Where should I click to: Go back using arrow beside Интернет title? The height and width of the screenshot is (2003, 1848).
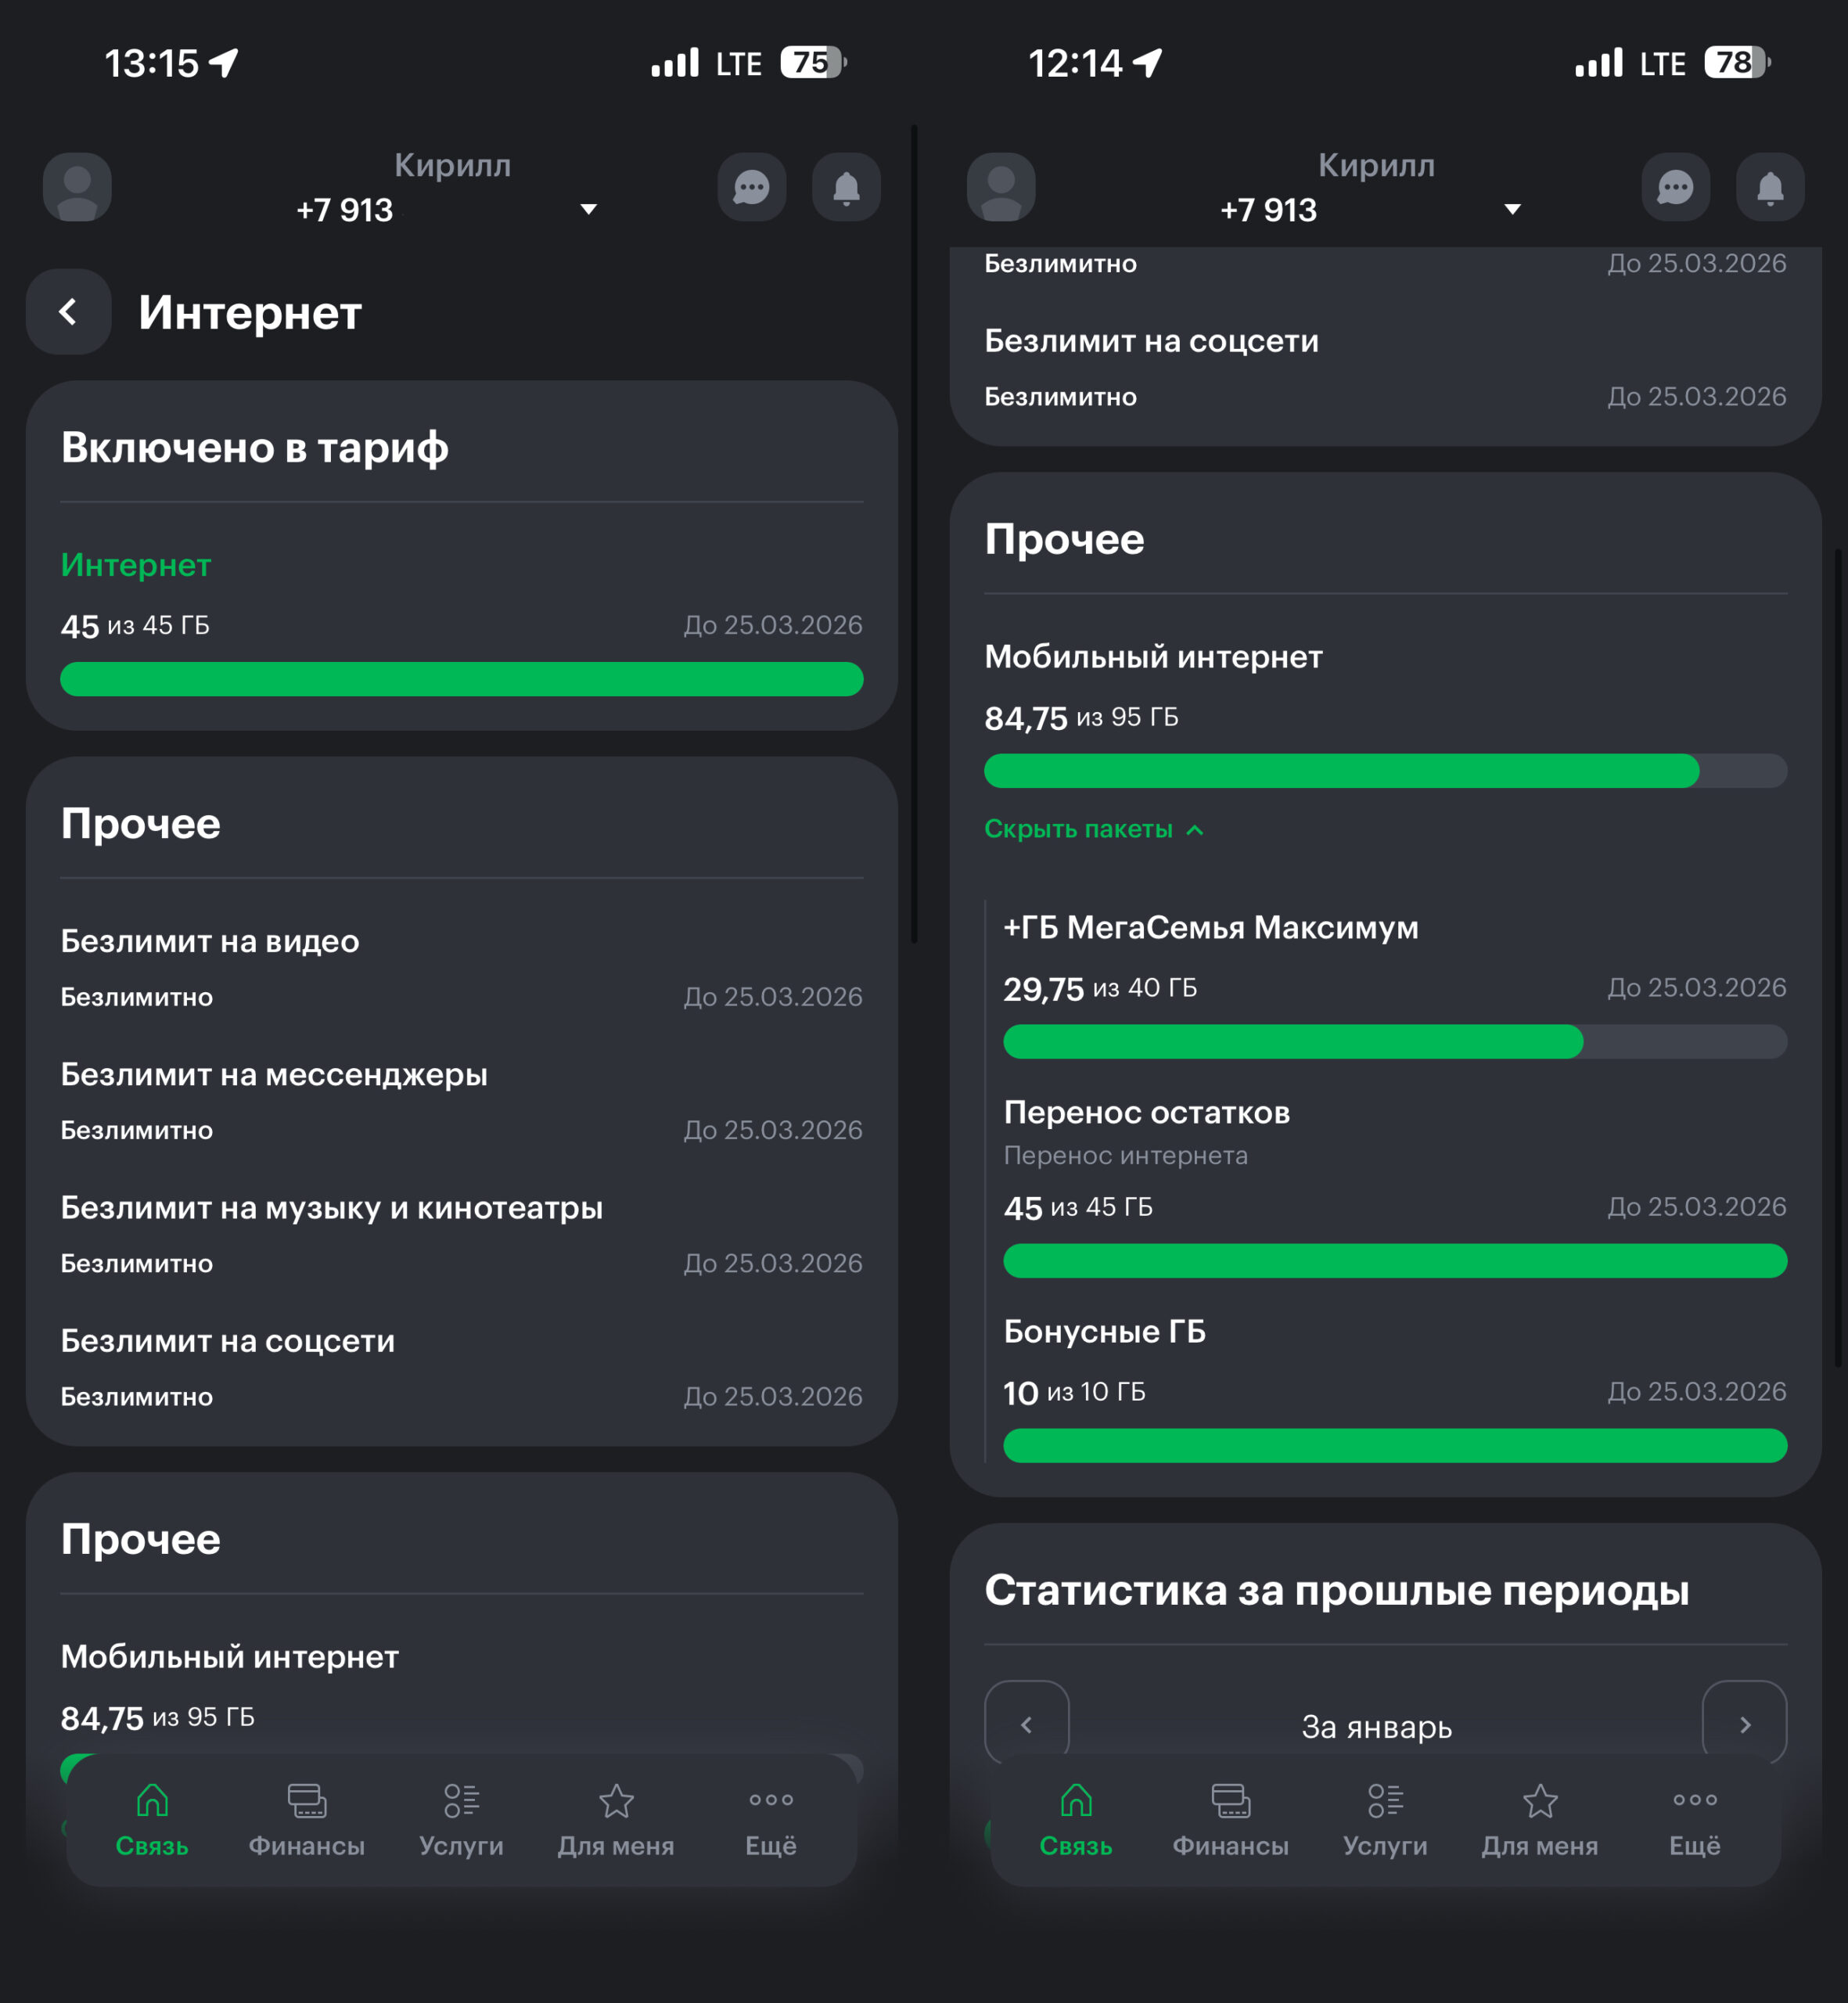(68, 312)
